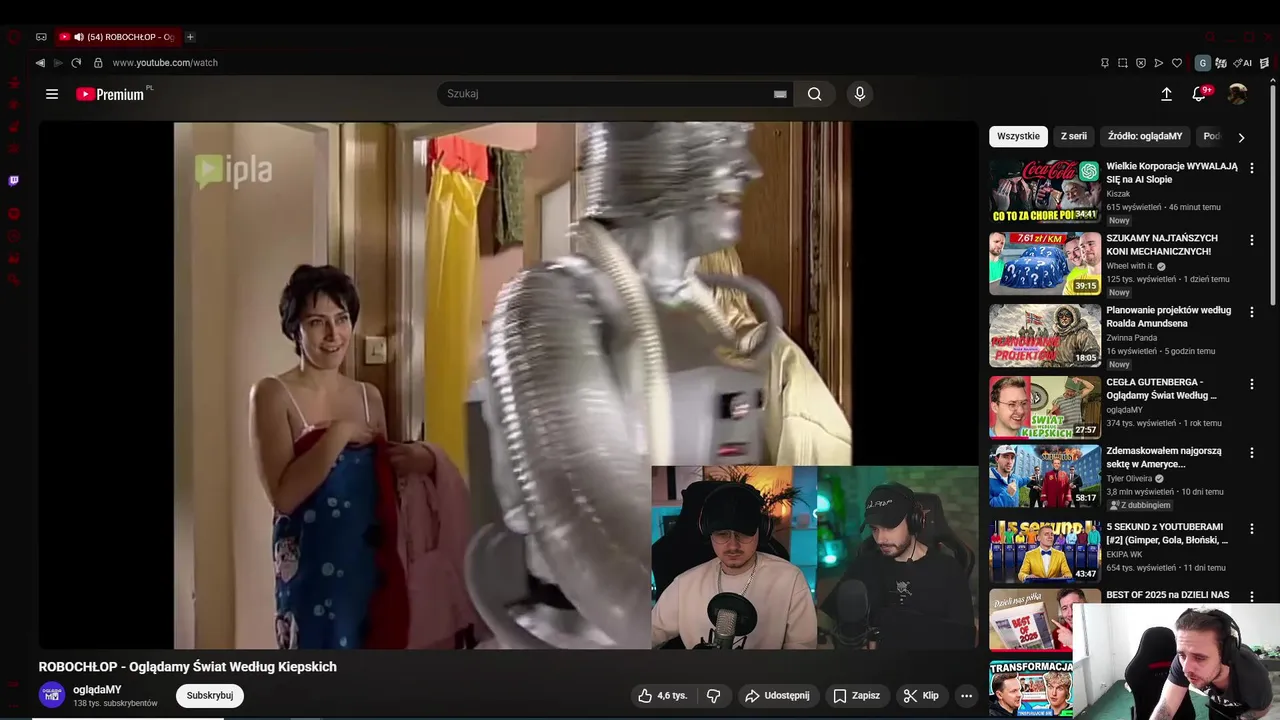Bookmark the page with the heart icon
The height and width of the screenshot is (720, 1280).
pyautogui.click(x=1177, y=63)
